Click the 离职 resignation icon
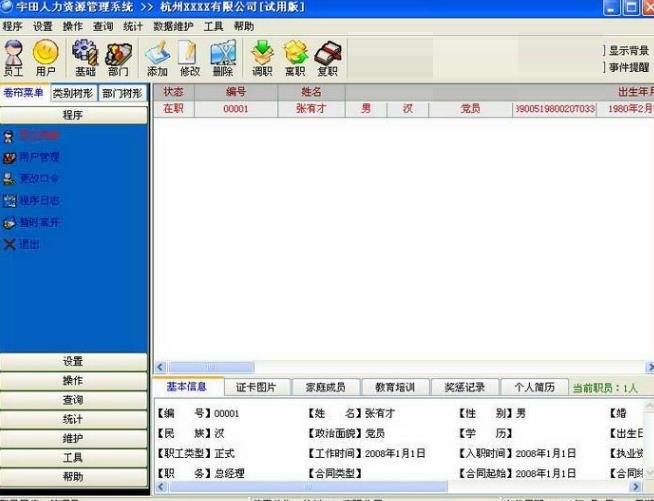 click(295, 58)
